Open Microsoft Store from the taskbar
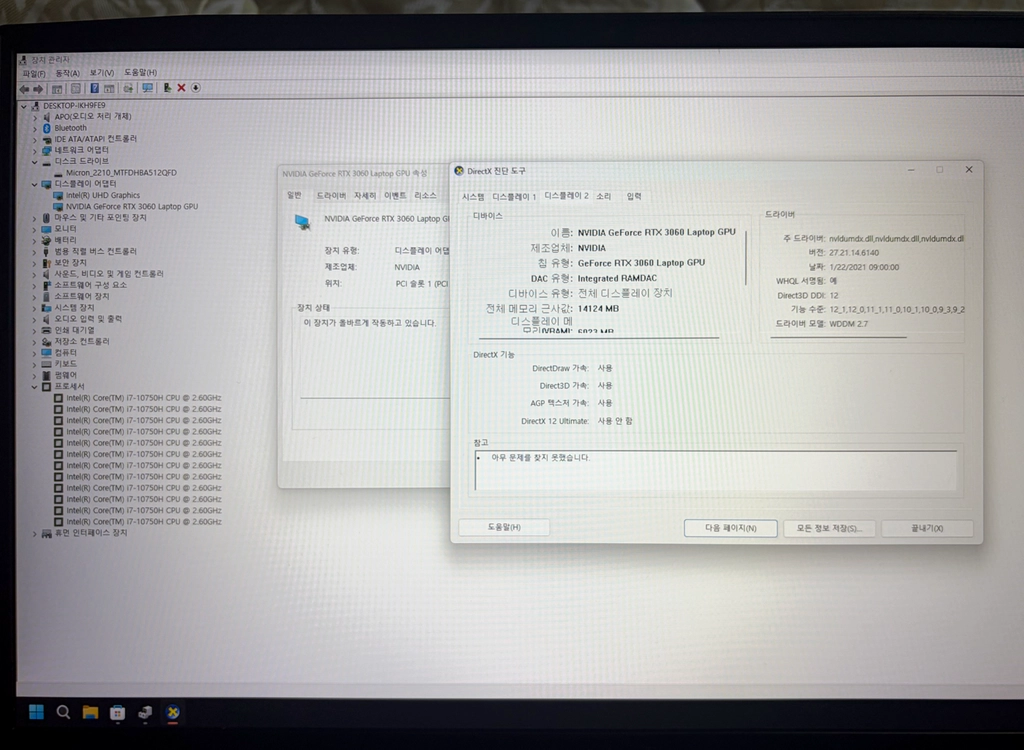 [118, 713]
